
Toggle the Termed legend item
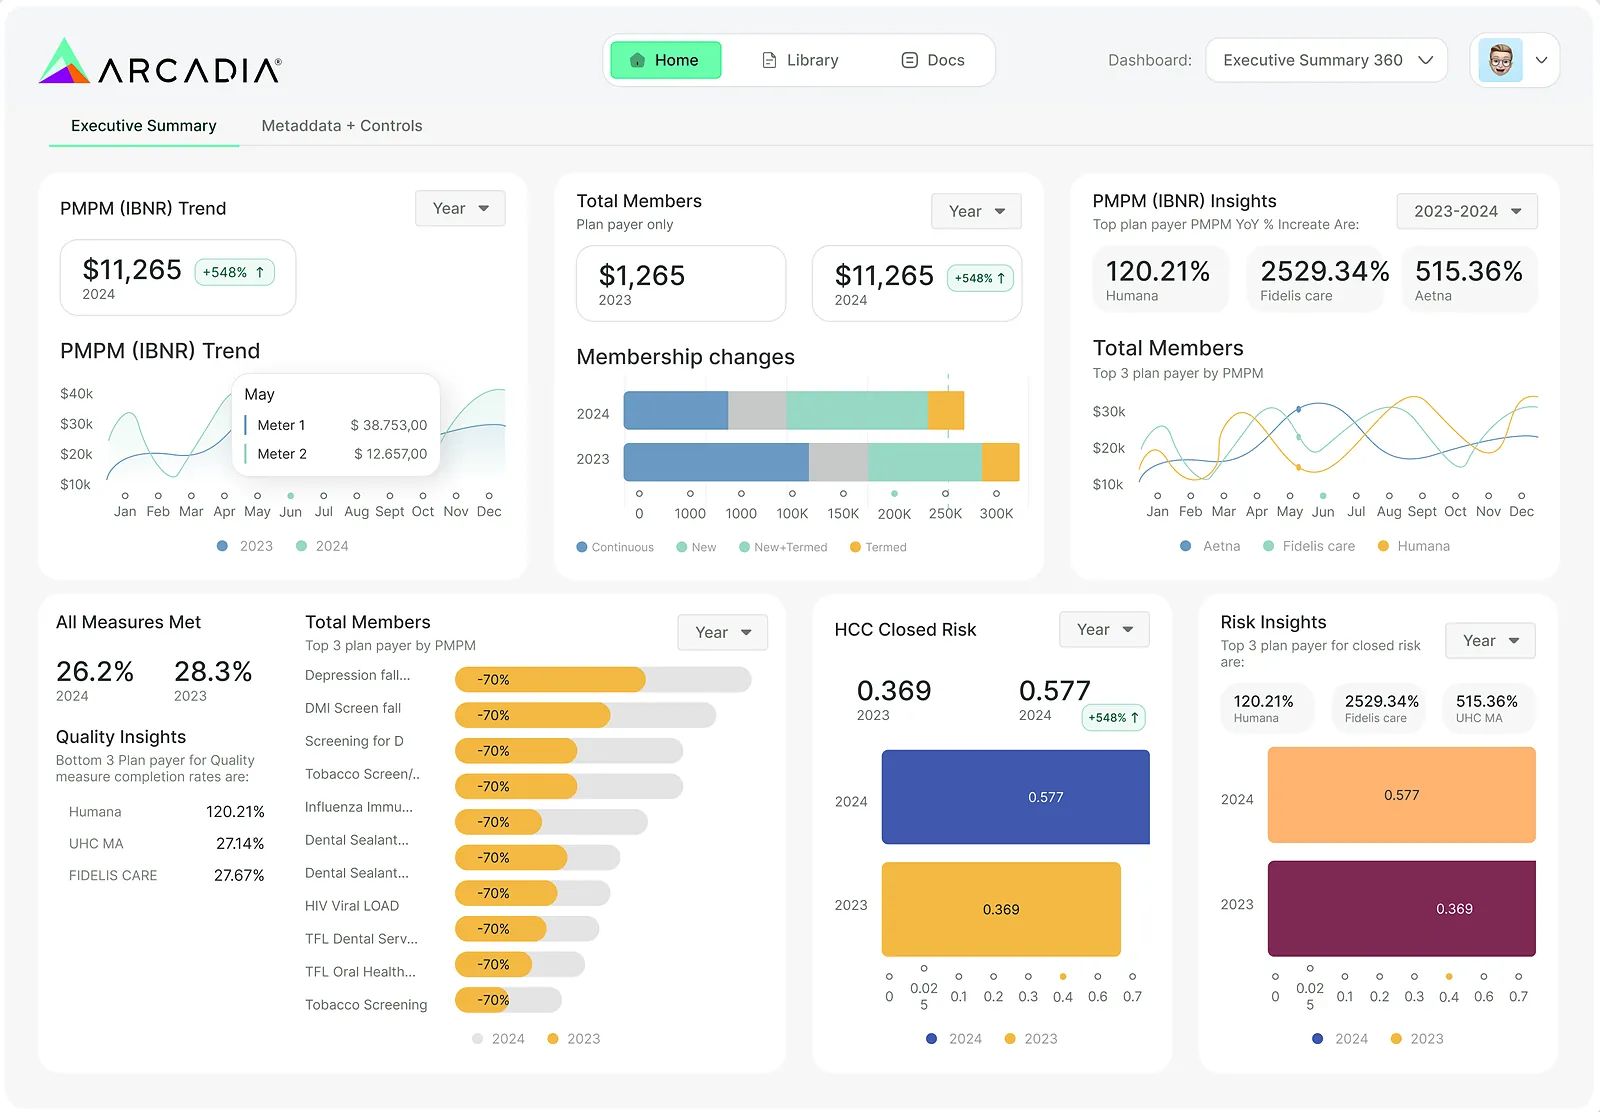(878, 547)
